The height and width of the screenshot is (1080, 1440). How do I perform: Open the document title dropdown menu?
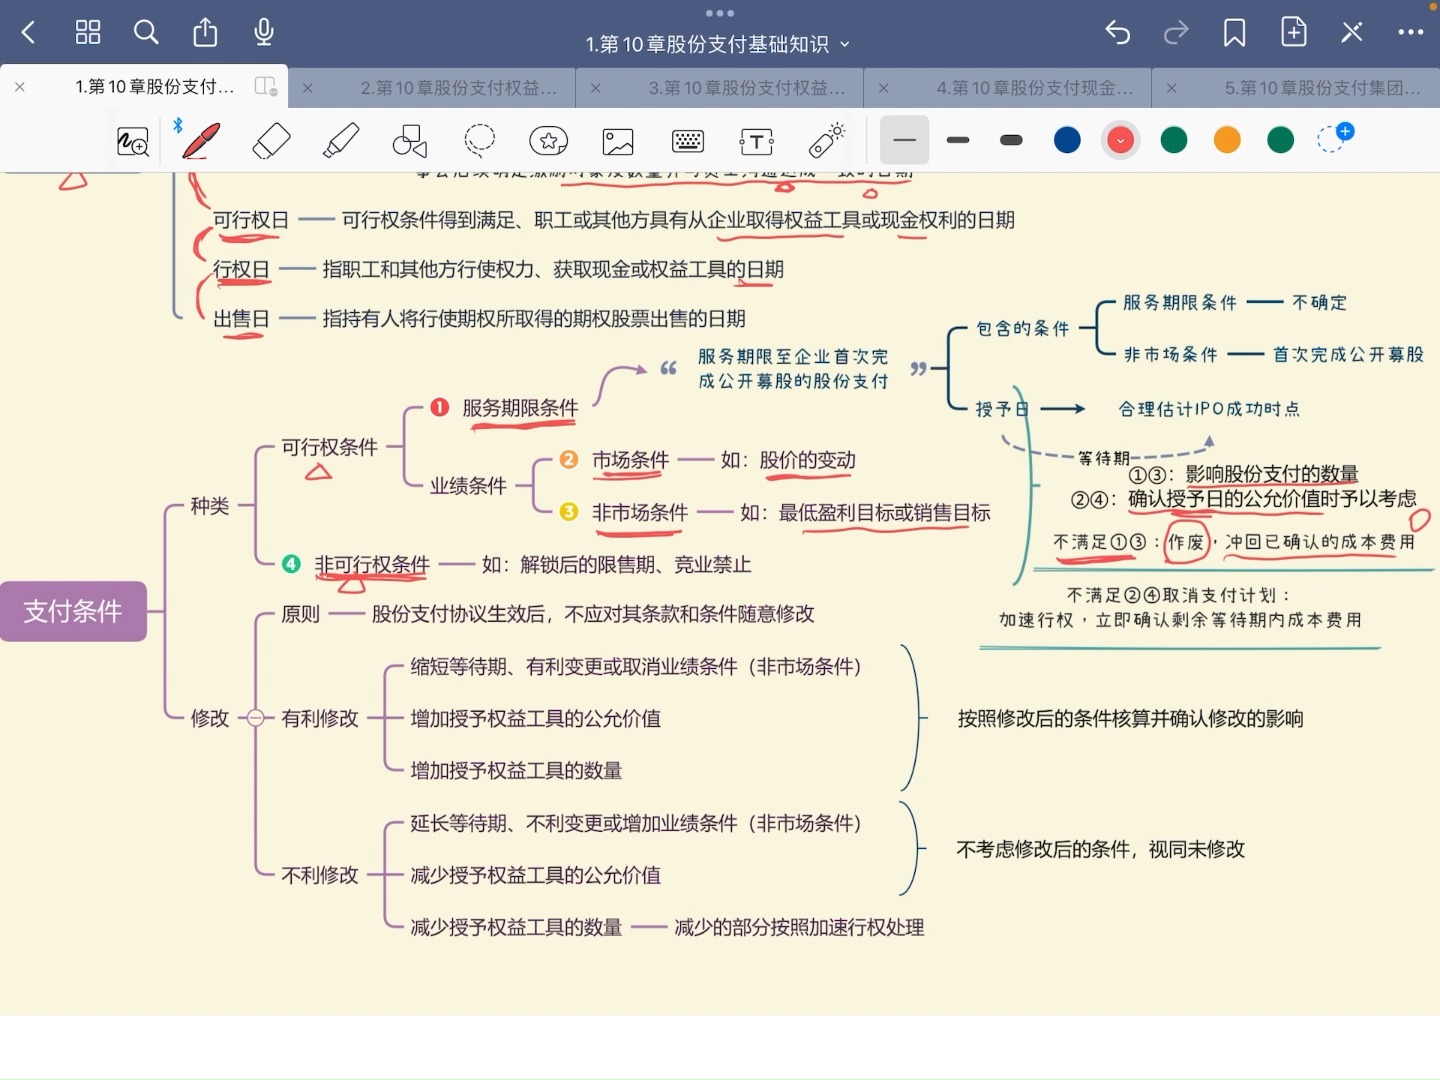click(x=845, y=45)
